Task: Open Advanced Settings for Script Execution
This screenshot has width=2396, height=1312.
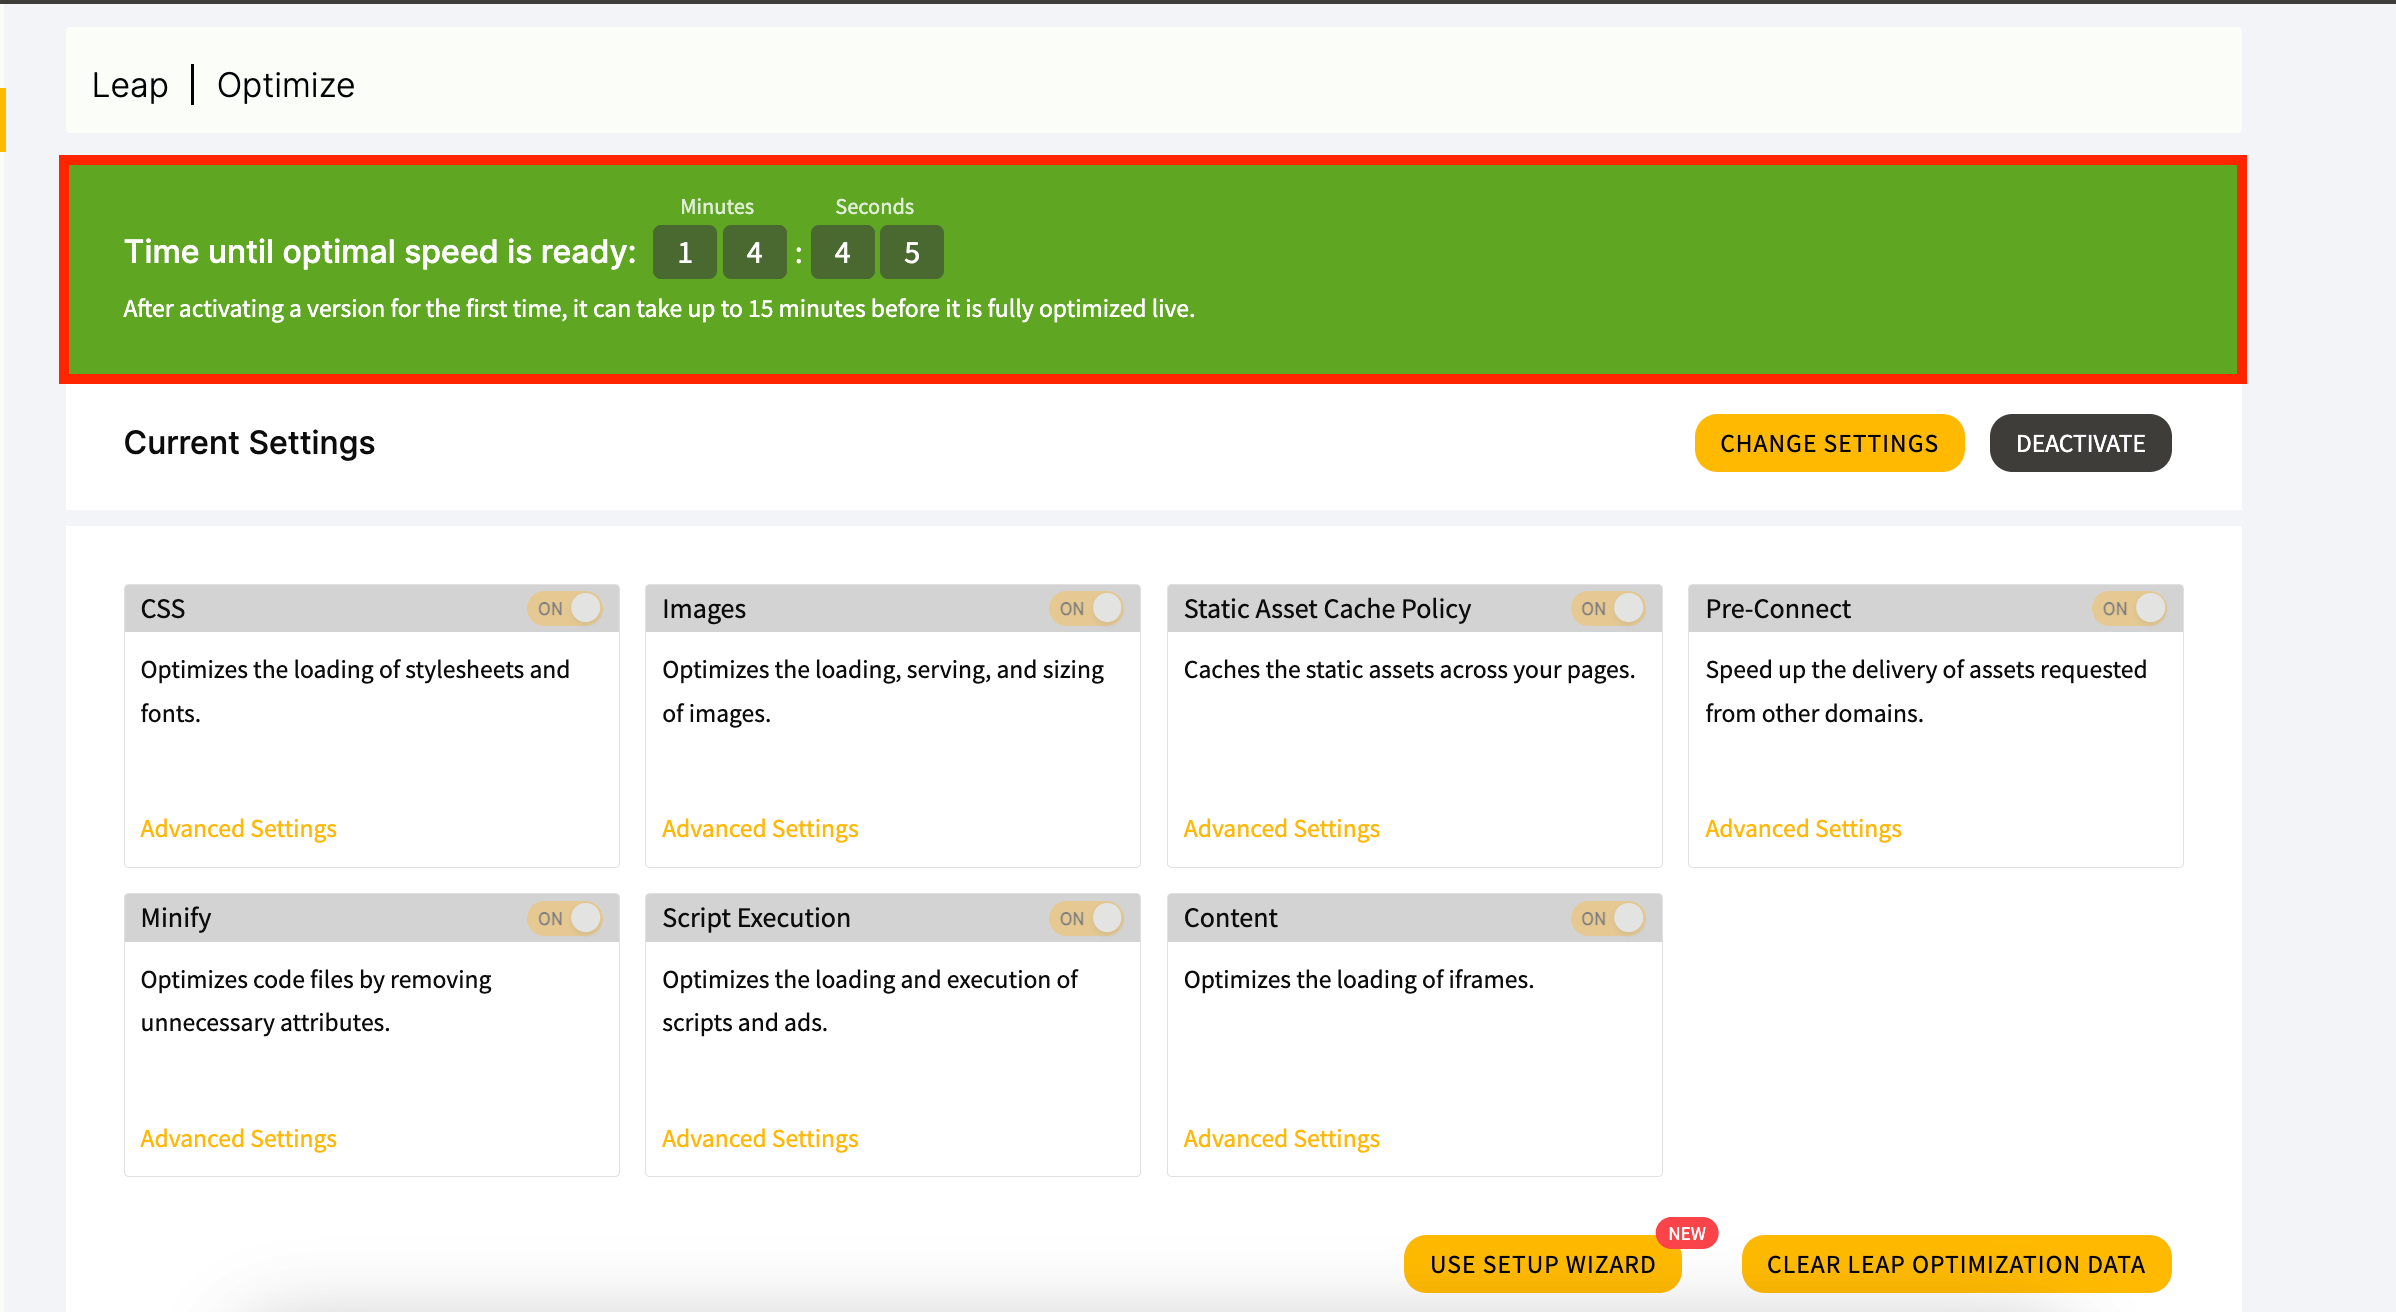Action: pyautogui.click(x=760, y=1139)
